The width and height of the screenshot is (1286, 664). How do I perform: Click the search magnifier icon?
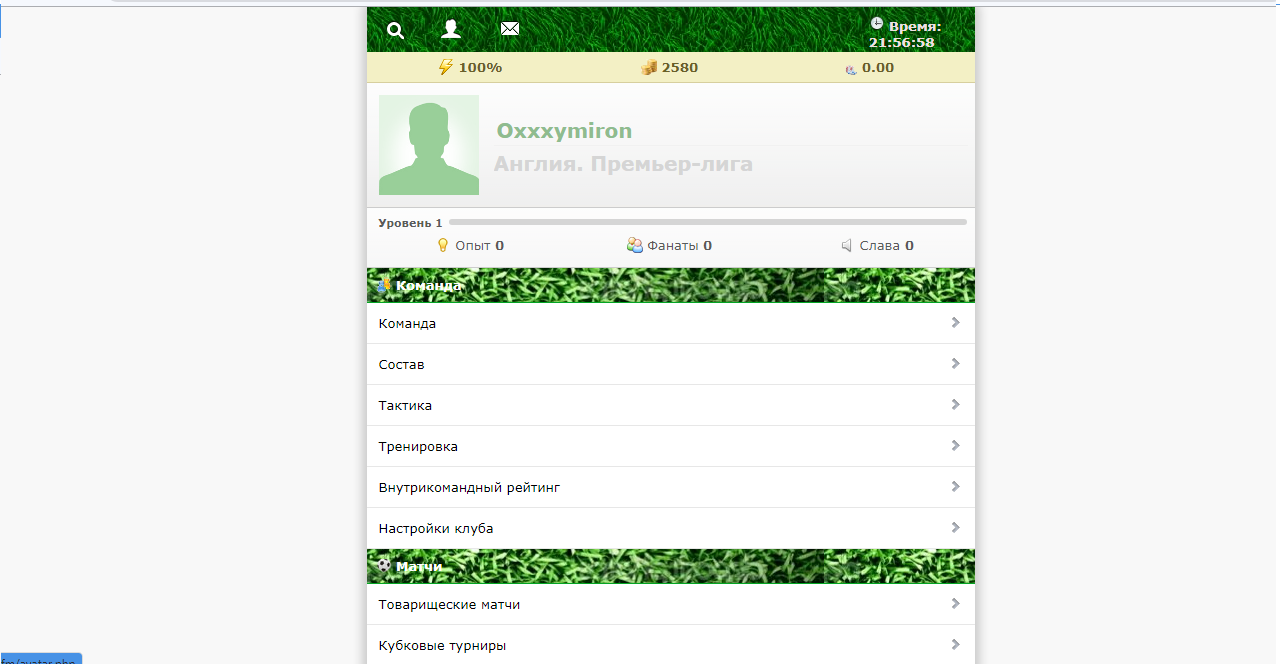[x=395, y=30]
